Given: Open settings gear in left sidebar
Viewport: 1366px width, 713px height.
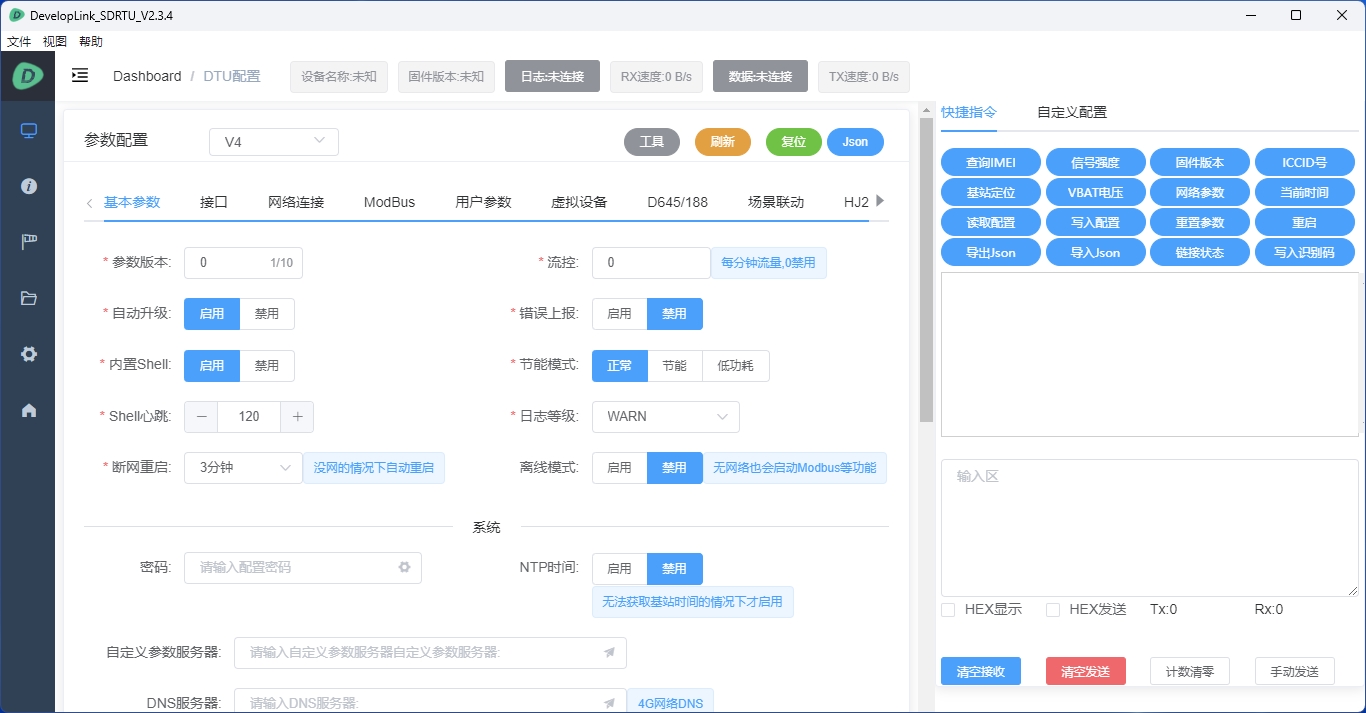Looking at the screenshot, I should pyautogui.click(x=28, y=354).
